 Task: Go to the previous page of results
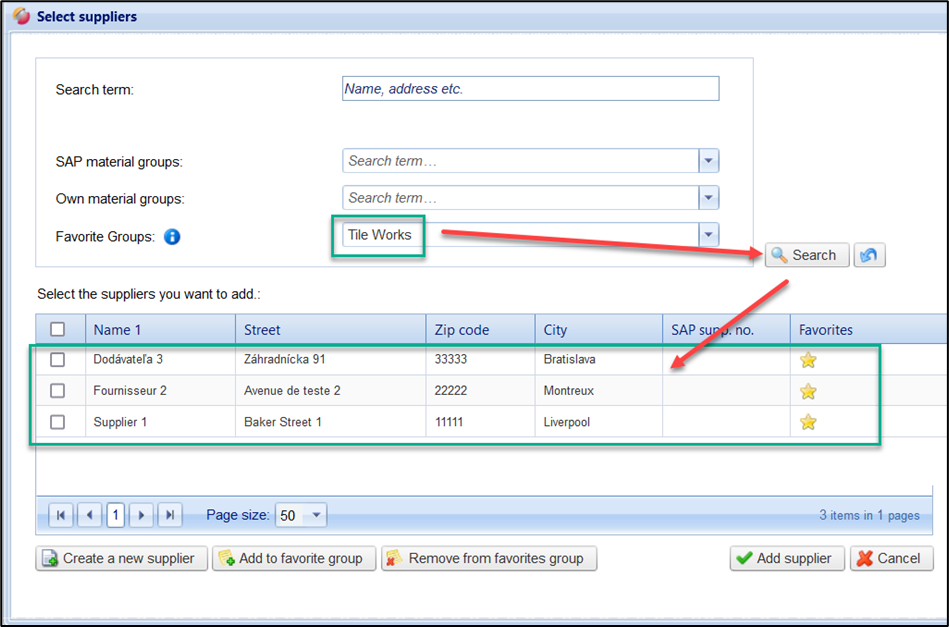(90, 515)
